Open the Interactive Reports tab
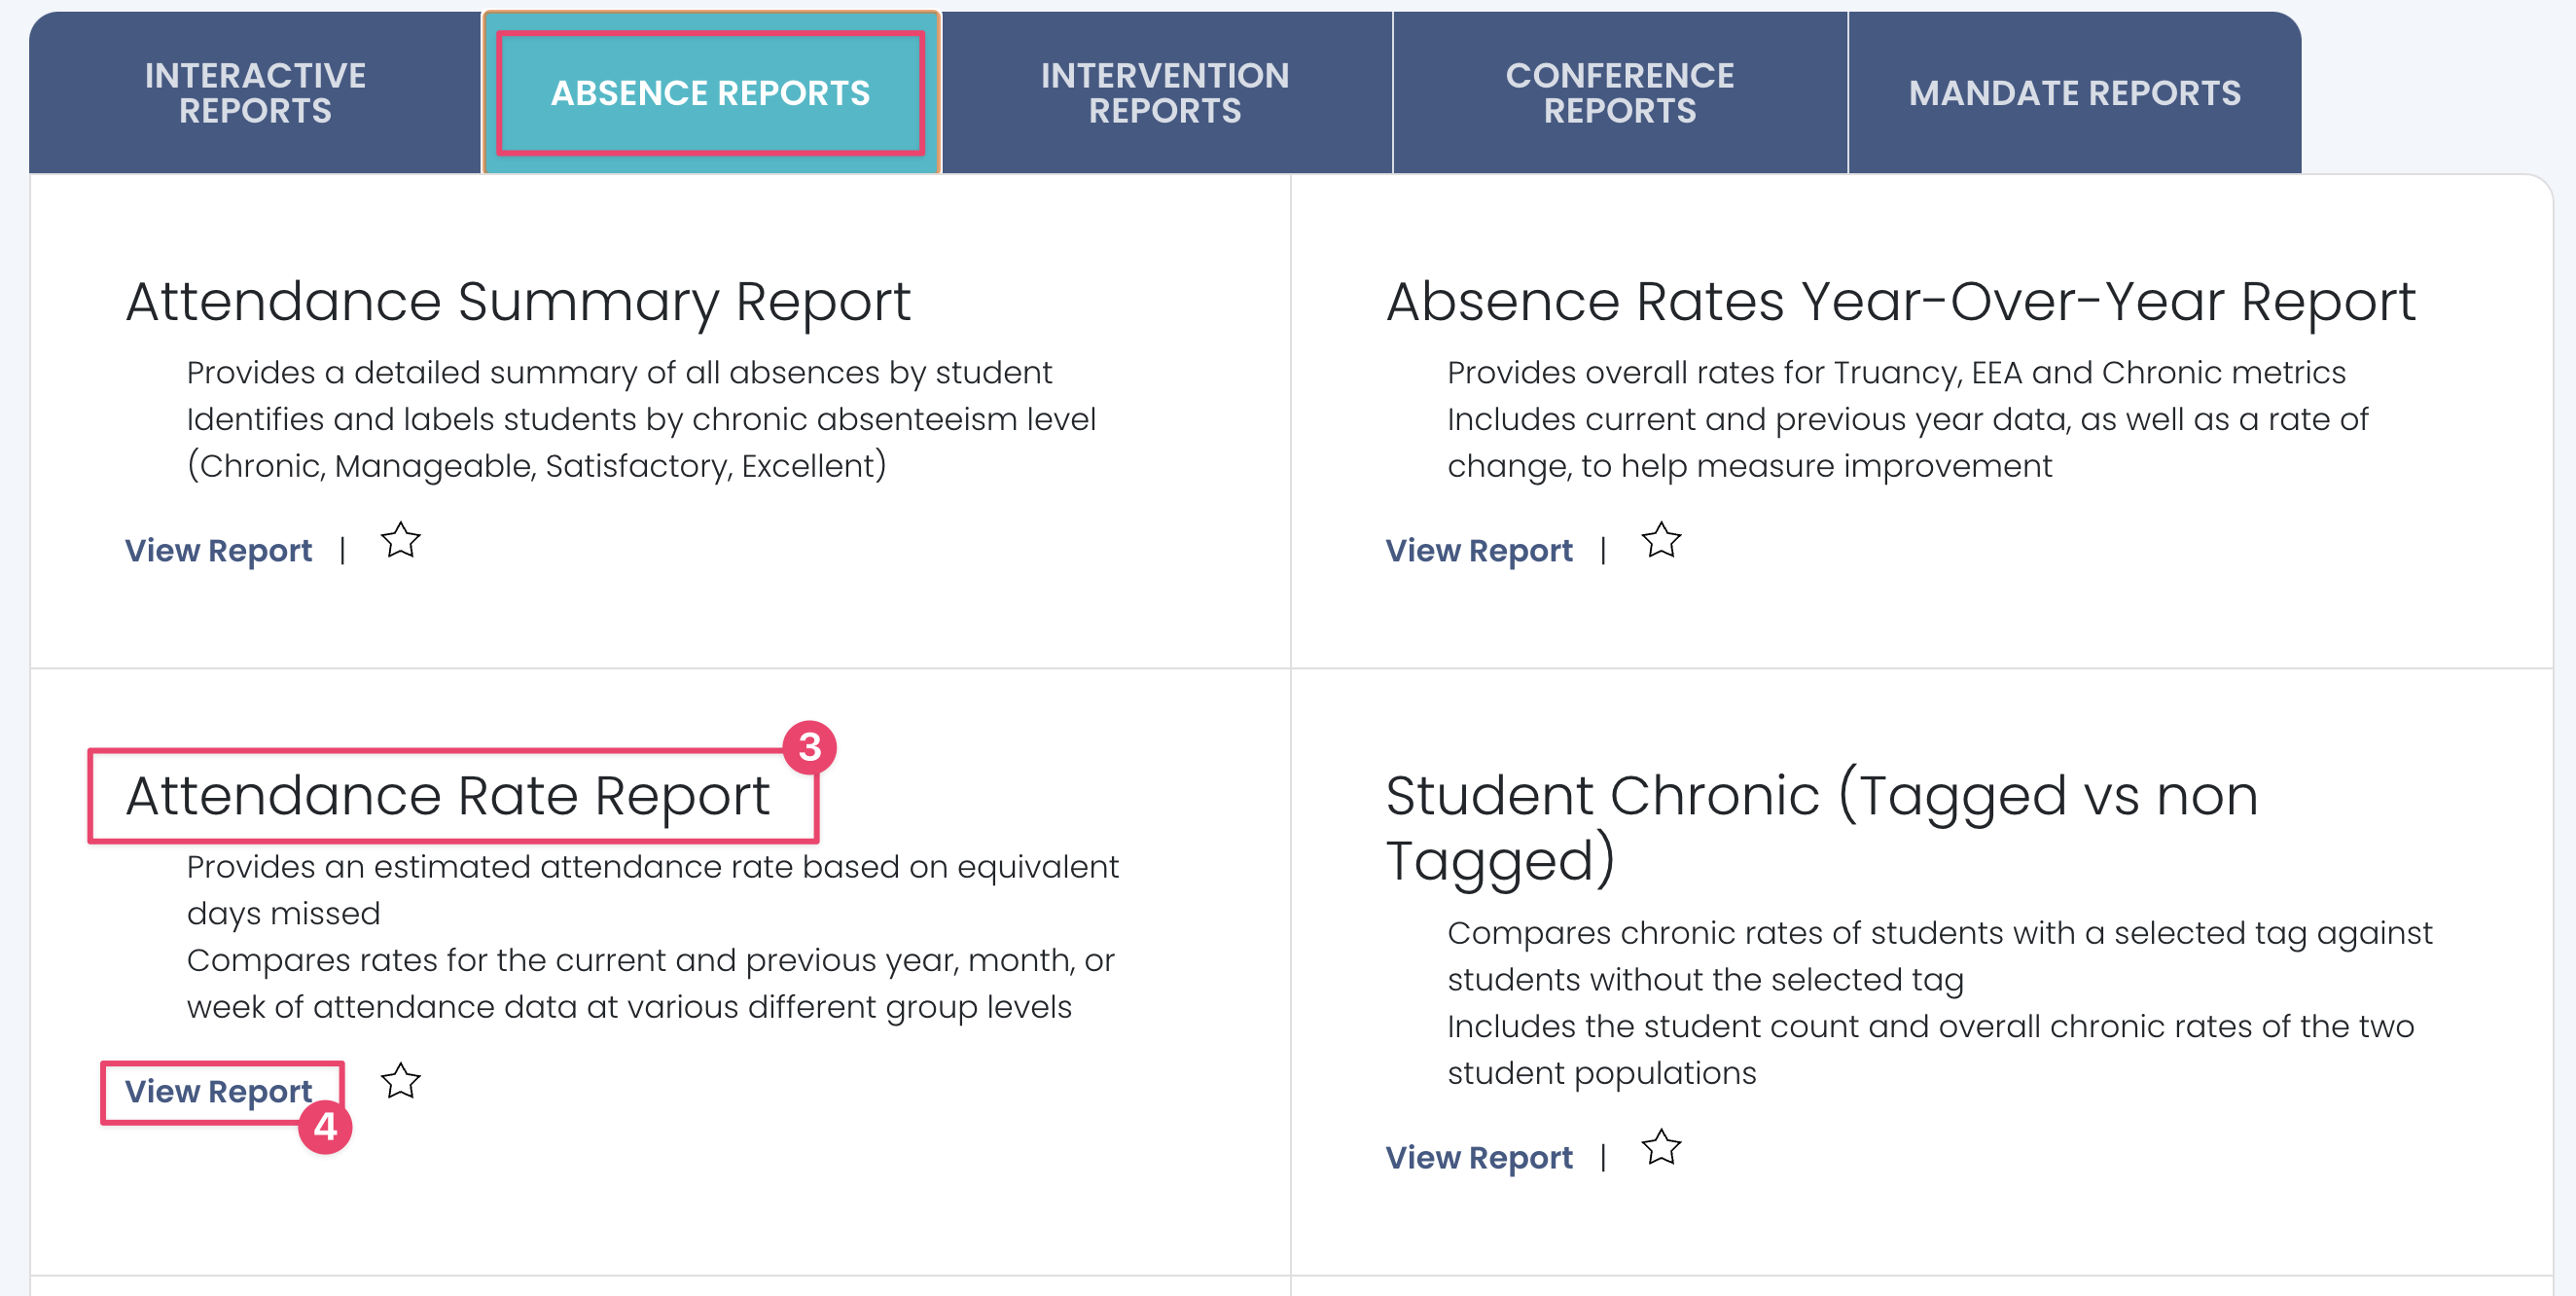This screenshot has width=2576, height=1296. [255, 93]
